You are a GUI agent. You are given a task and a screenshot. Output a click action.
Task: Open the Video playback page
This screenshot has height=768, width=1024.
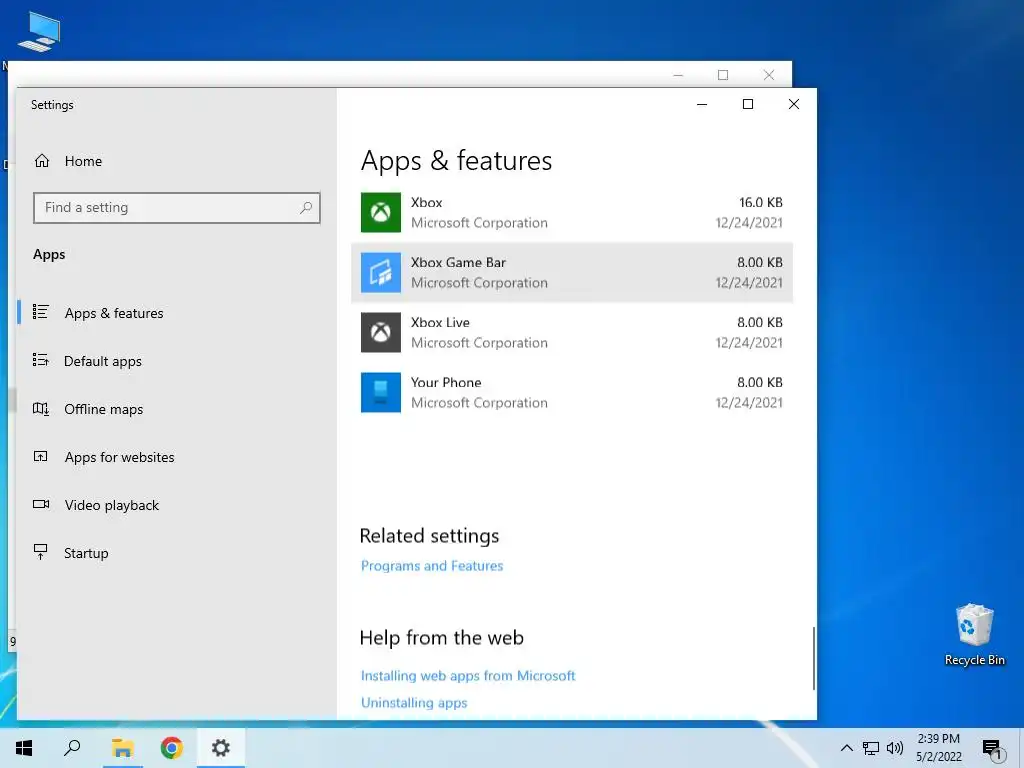click(112, 505)
